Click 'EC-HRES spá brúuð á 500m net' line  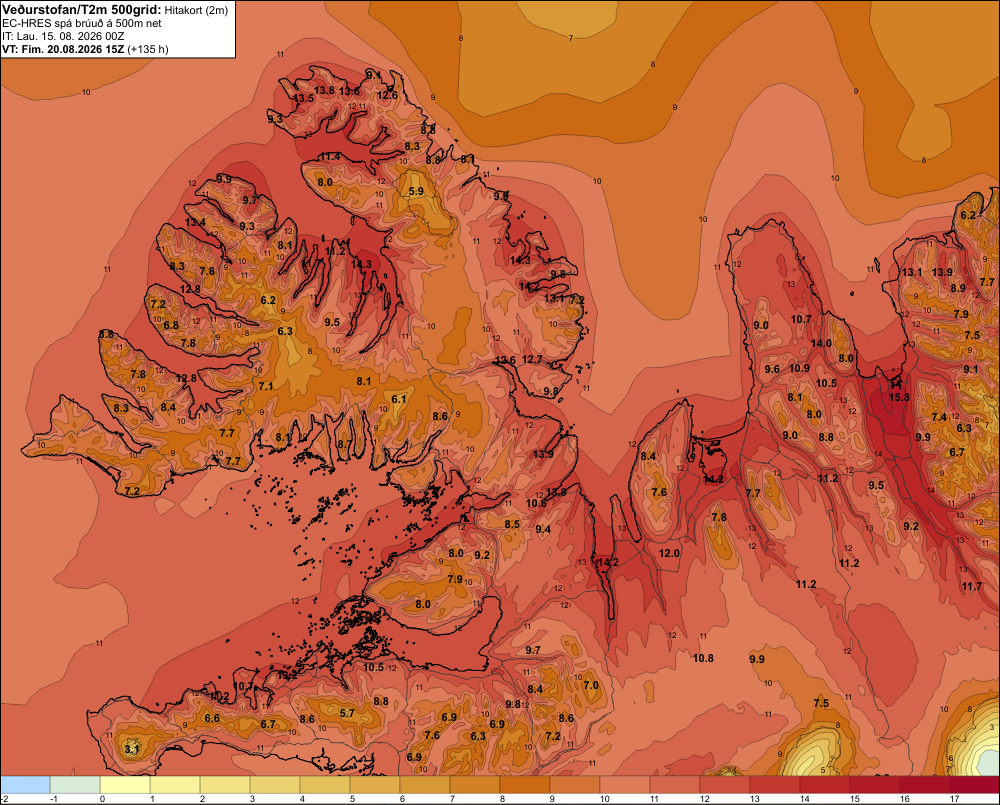pos(82,23)
